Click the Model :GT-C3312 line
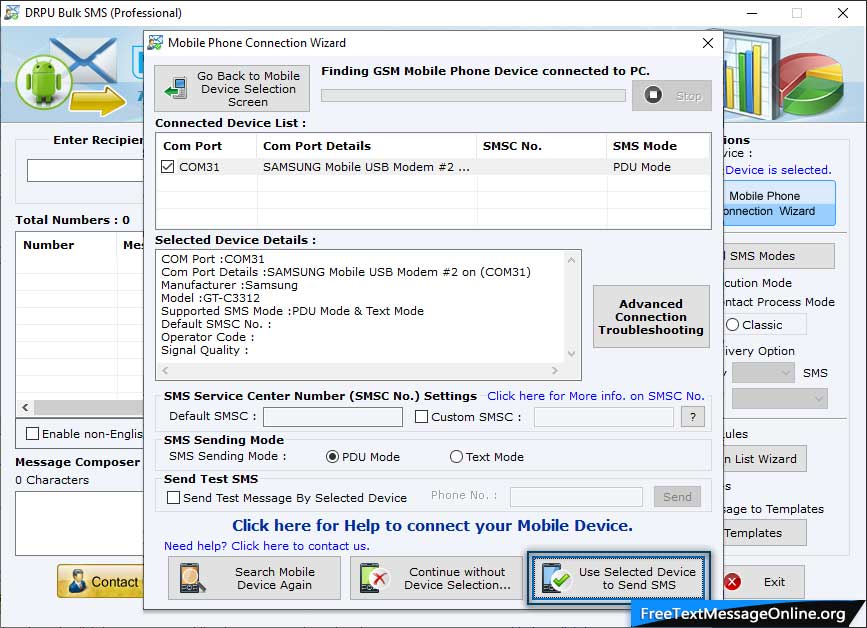Screen dimensions: 867x628 tap(210, 298)
